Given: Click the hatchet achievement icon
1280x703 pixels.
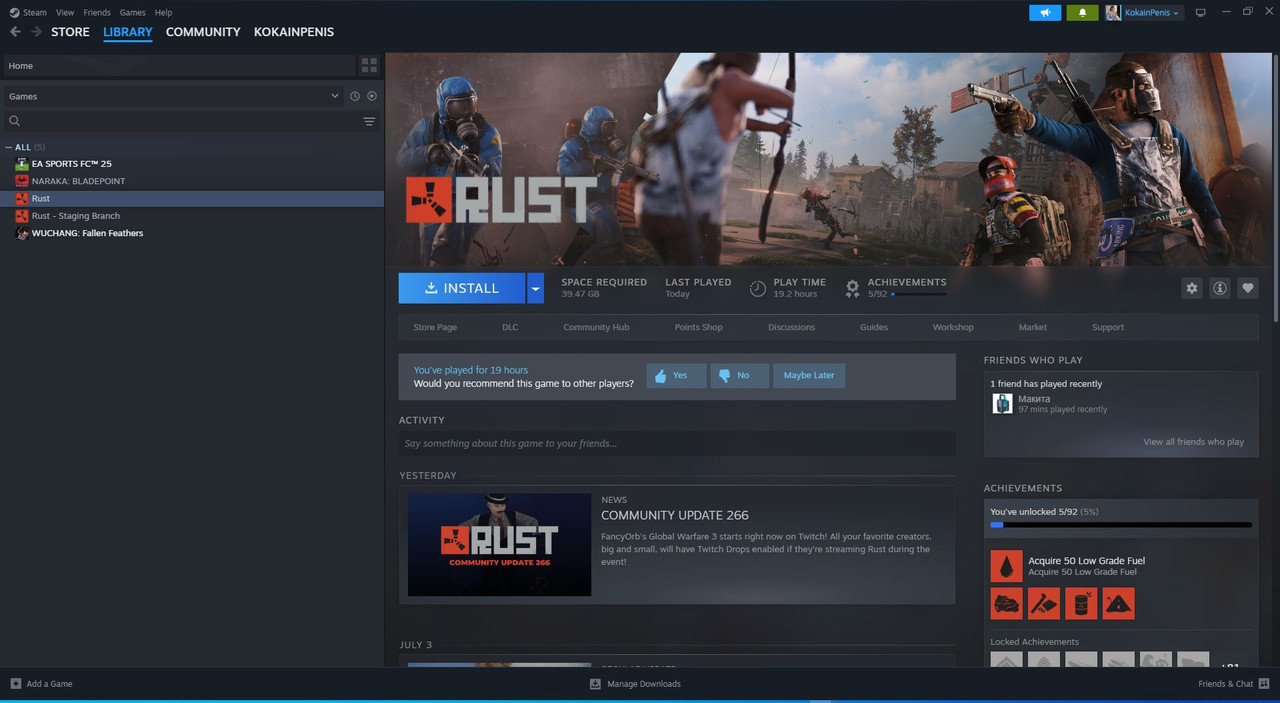Looking at the screenshot, I should pos(1043,603).
